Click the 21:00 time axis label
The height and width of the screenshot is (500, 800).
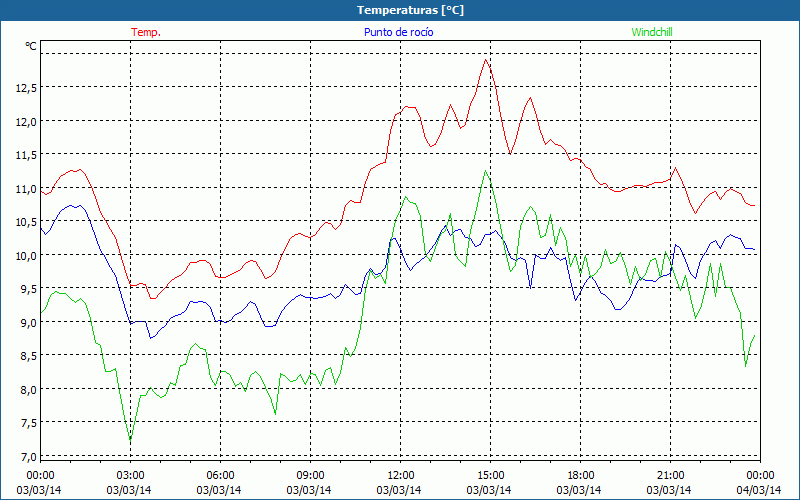[670, 476]
